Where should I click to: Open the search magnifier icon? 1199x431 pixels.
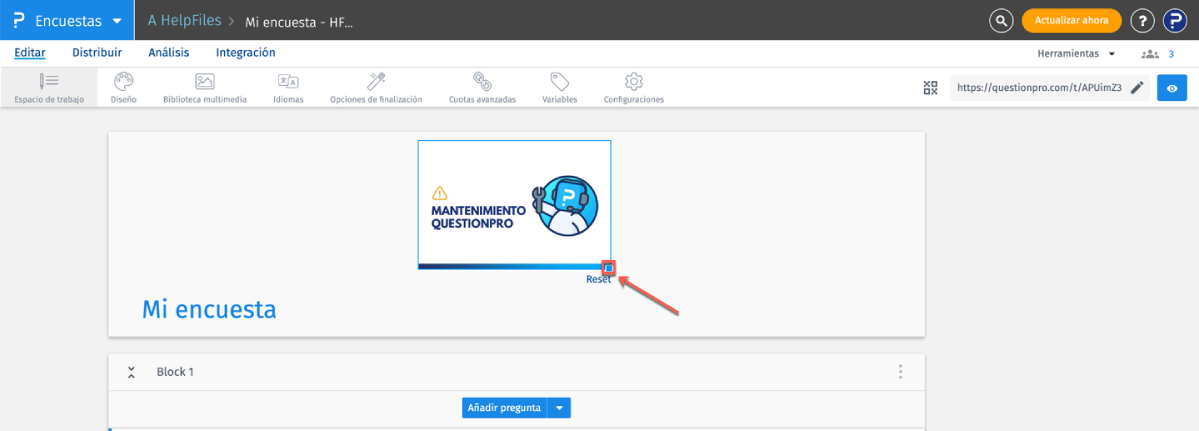(1001, 21)
